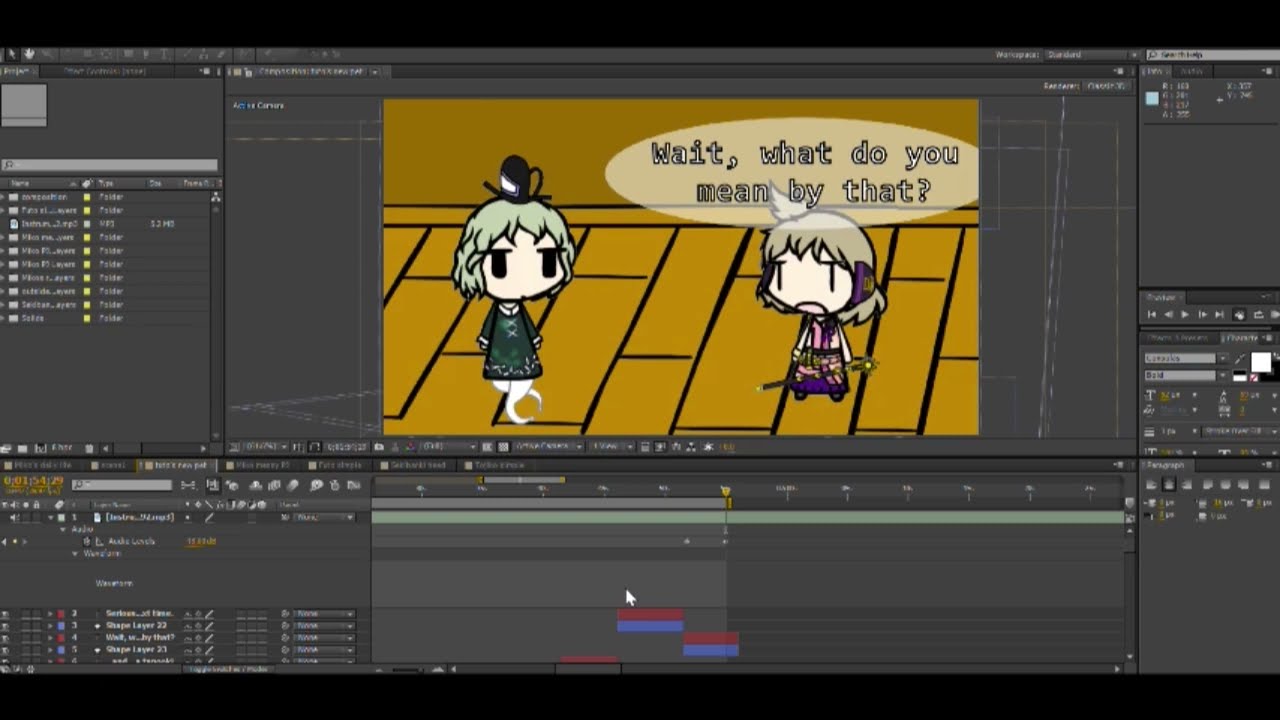The height and width of the screenshot is (720, 1280).
Task: Mute audio of the mp3 layer 1
Action: pos(13,517)
